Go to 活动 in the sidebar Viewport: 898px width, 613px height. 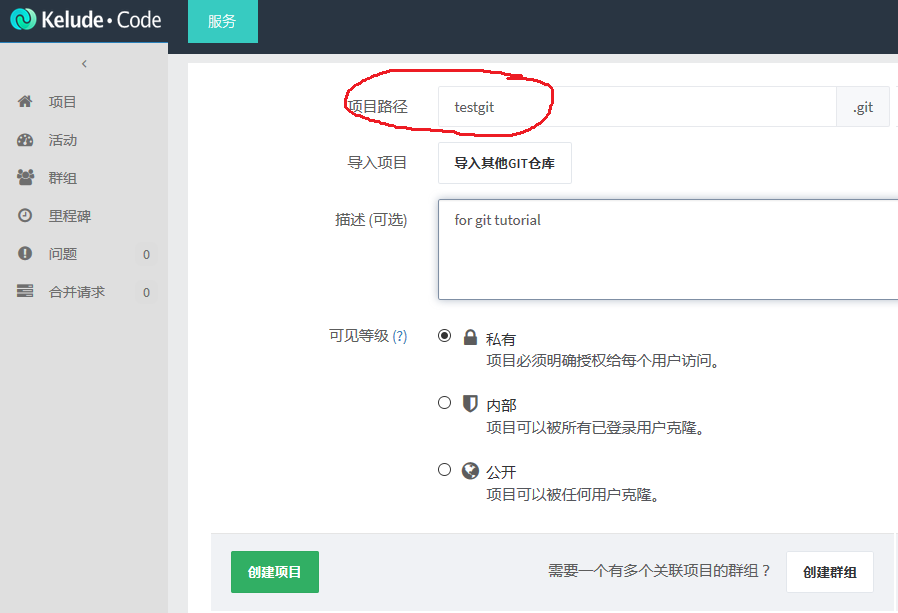pos(62,140)
